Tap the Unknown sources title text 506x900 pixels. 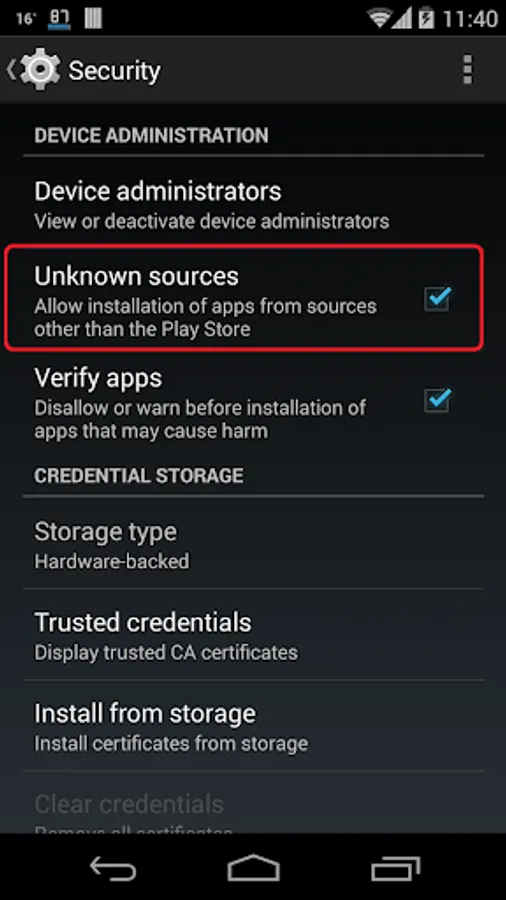[137, 276]
